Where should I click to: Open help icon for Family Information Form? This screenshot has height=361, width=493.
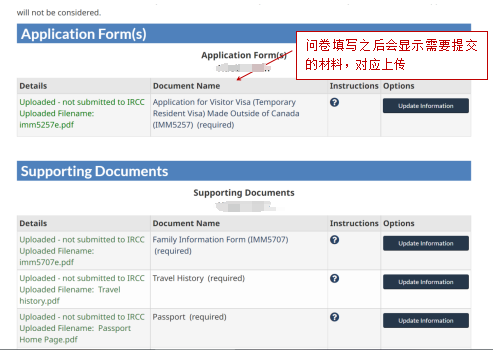coord(334,240)
